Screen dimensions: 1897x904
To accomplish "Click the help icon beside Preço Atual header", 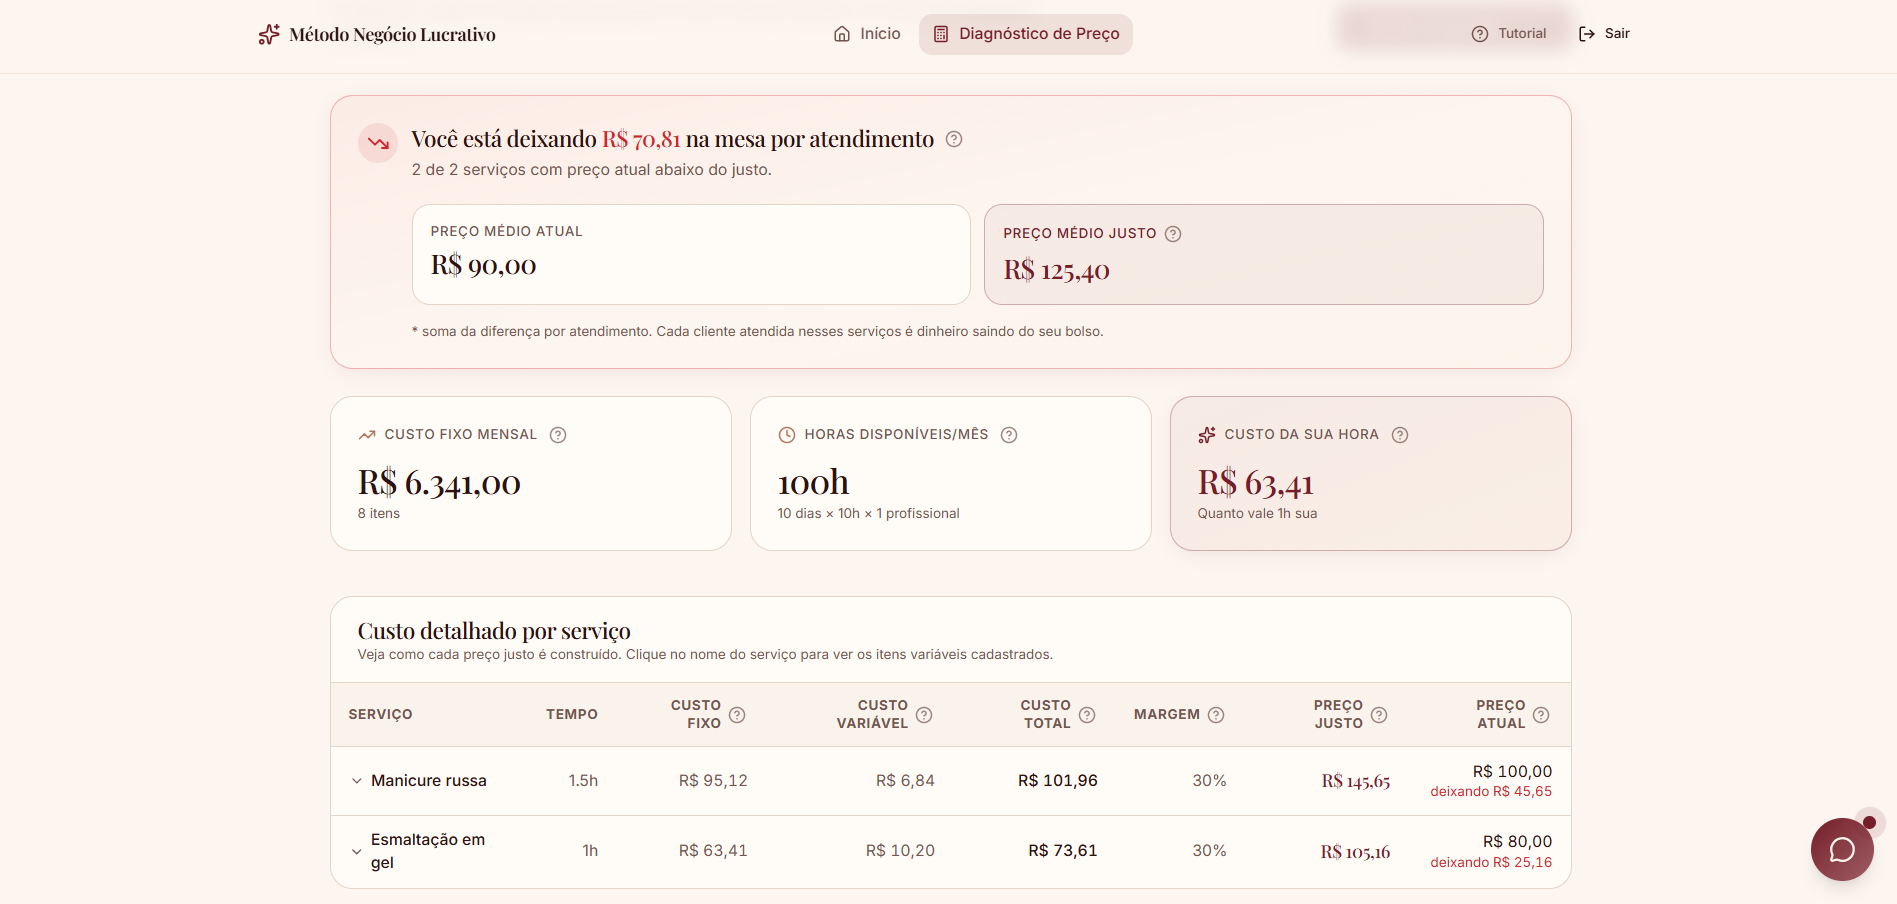I will pos(1541,714).
